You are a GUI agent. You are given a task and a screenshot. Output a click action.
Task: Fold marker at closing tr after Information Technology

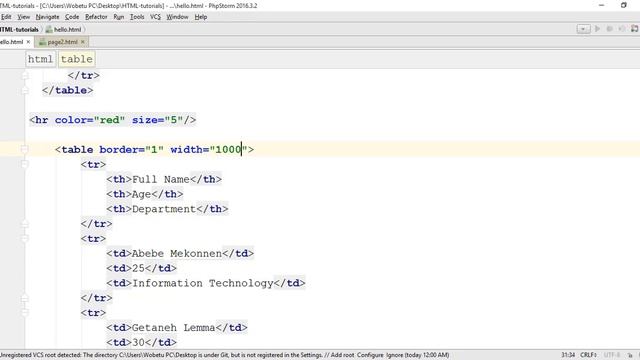(24, 298)
